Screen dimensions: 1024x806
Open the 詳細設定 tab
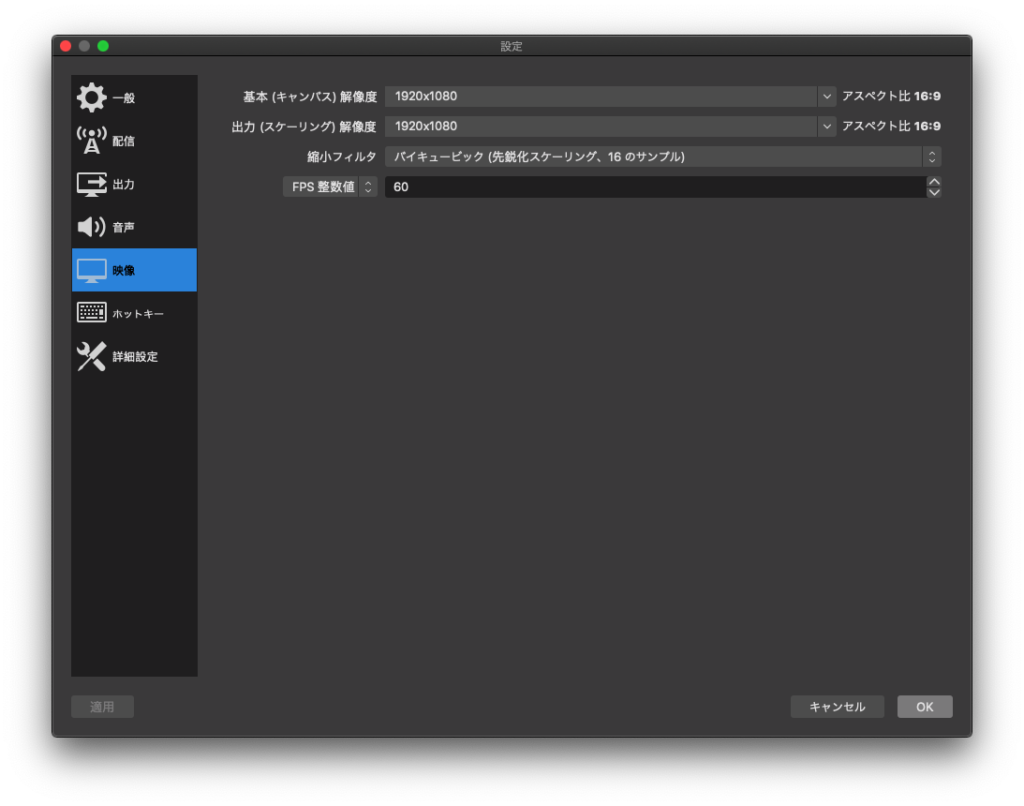point(134,357)
